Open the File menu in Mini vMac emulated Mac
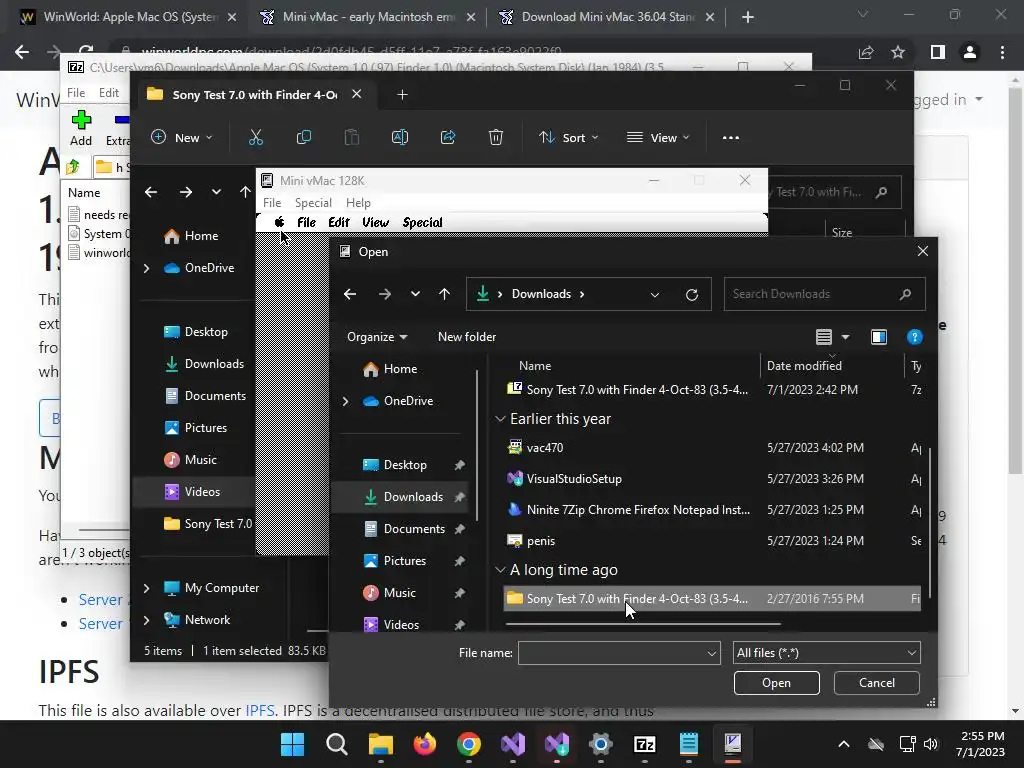Viewport: 1024px width, 768px height. point(306,222)
